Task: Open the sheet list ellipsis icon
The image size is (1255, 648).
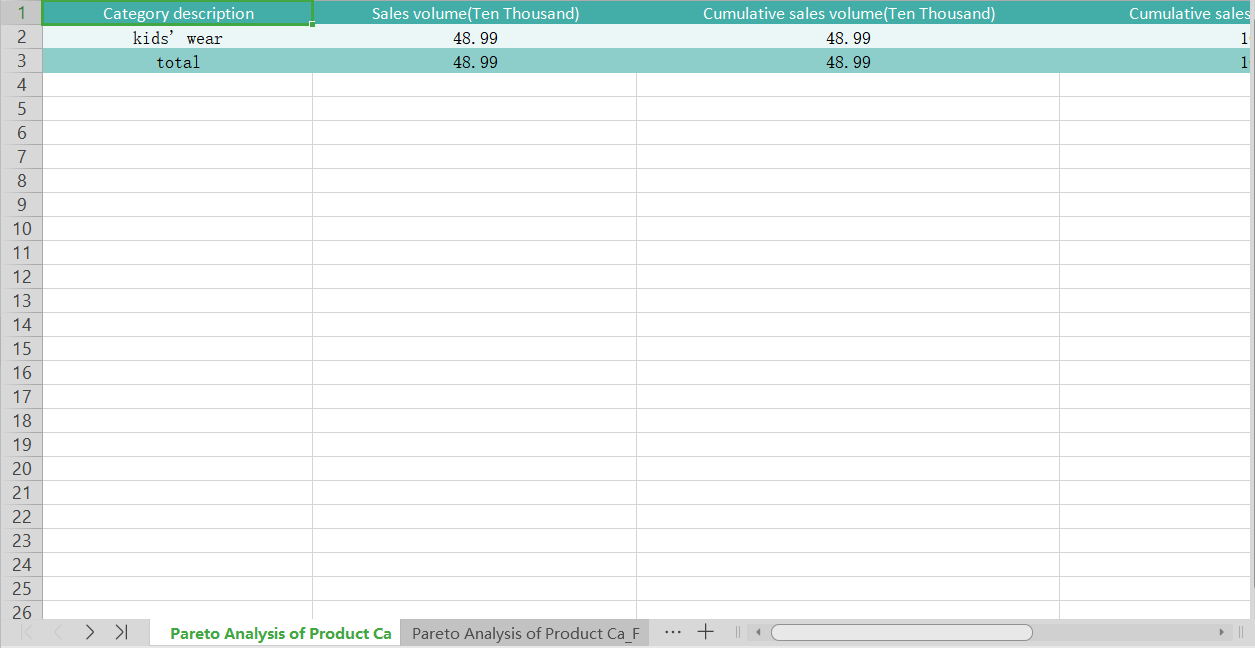Action: 673,632
